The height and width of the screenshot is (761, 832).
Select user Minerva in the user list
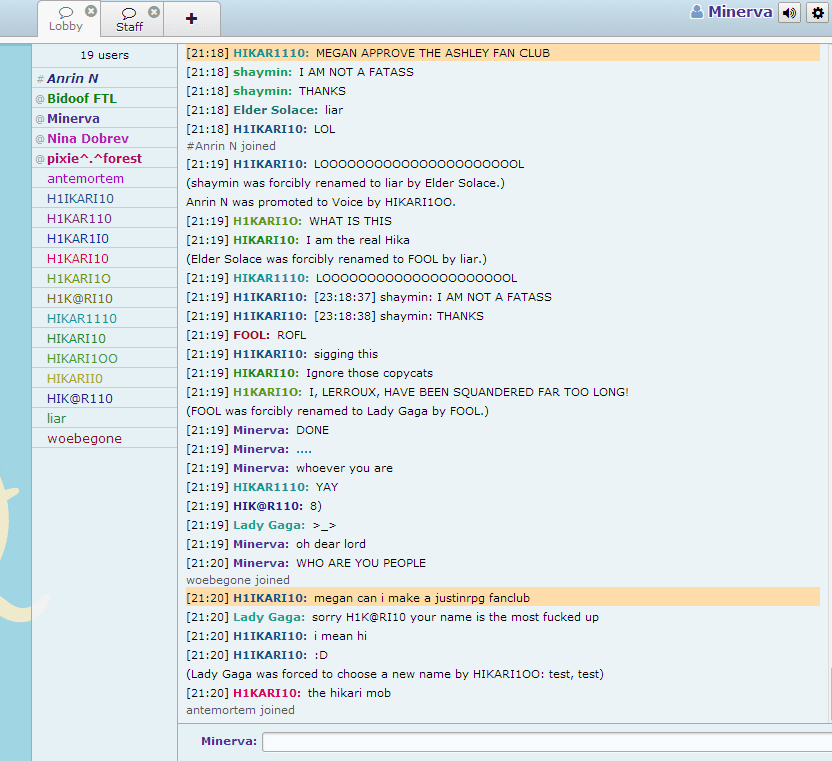click(105, 118)
